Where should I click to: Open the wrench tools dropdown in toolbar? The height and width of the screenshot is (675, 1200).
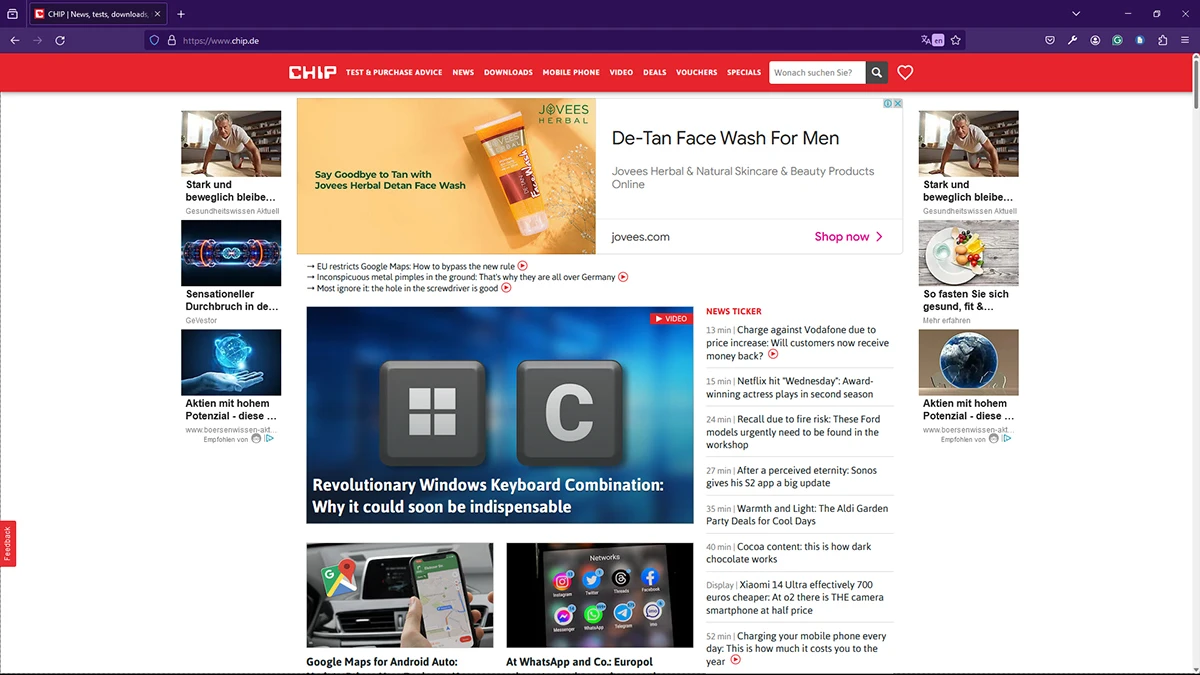pyautogui.click(x=1072, y=40)
